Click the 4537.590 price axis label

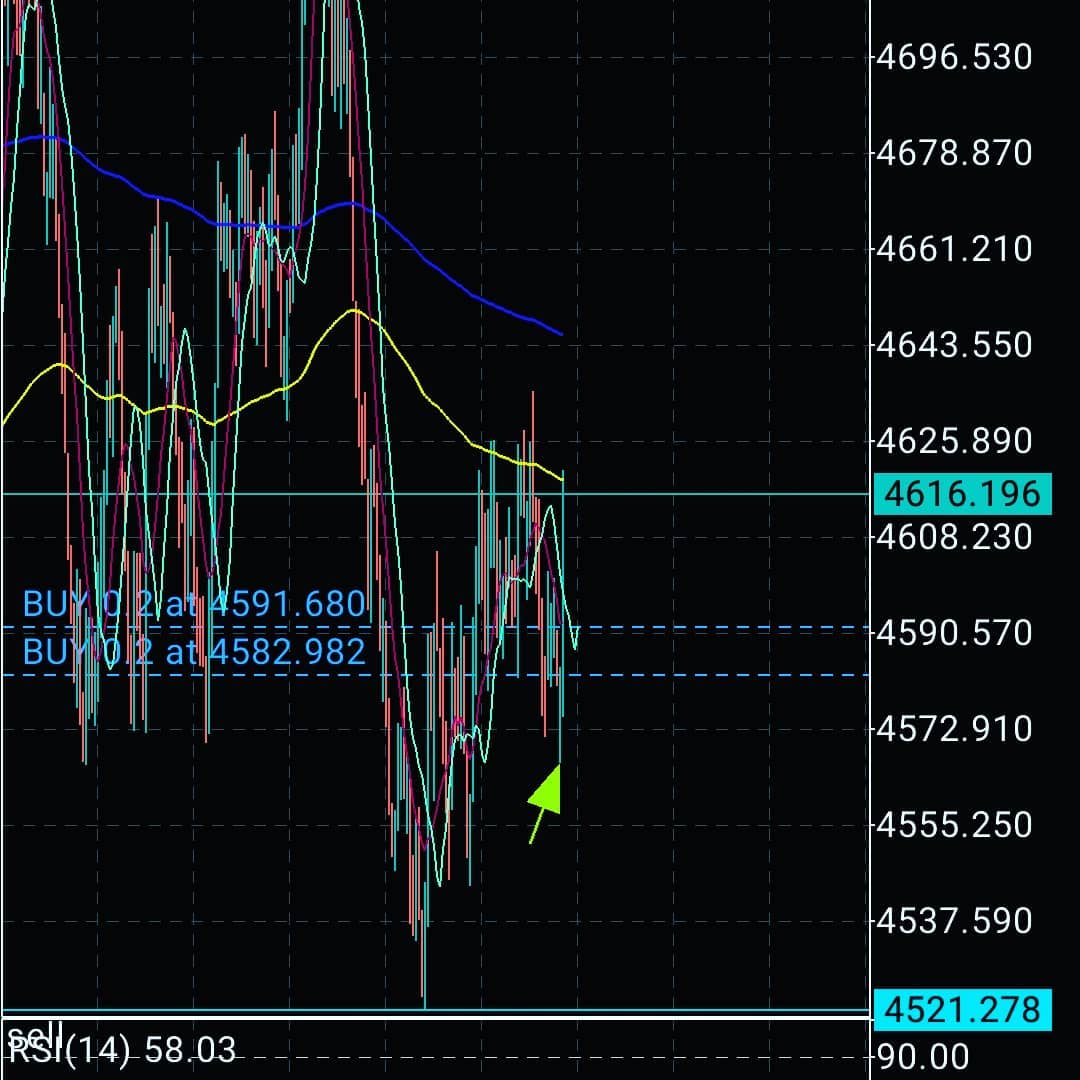coord(954,921)
